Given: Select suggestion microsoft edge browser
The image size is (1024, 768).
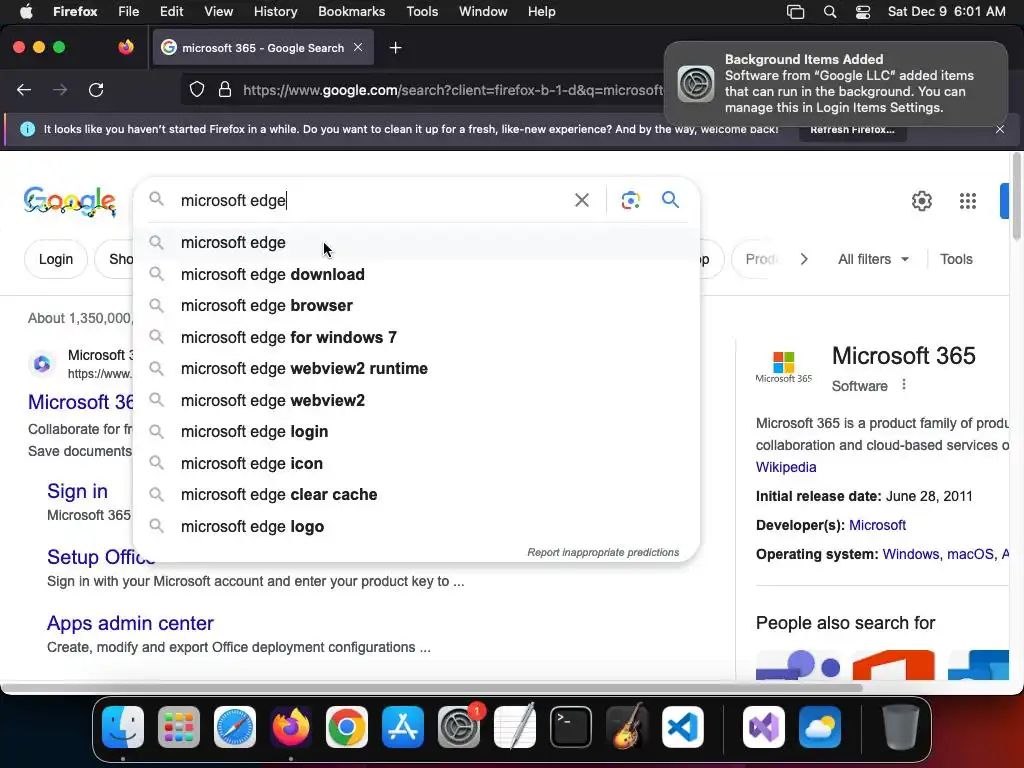Looking at the screenshot, I should pyautogui.click(x=416, y=306).
